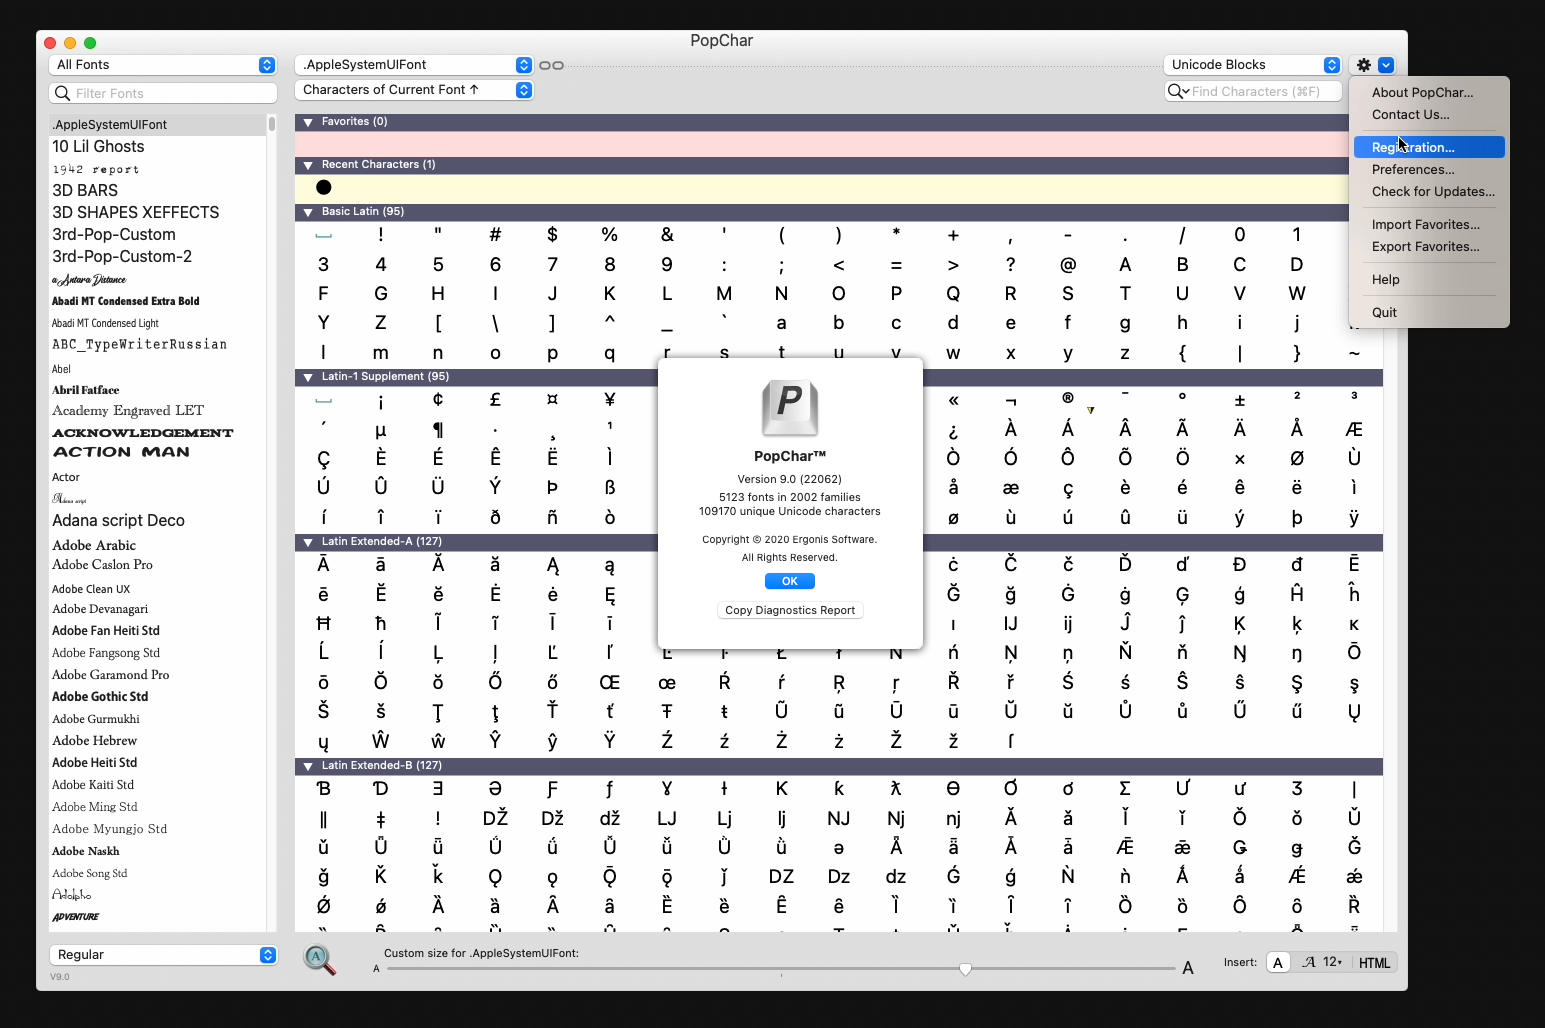Set insert mode to HTML
Screen dimensions: 1545x1028
(1374, 963)
